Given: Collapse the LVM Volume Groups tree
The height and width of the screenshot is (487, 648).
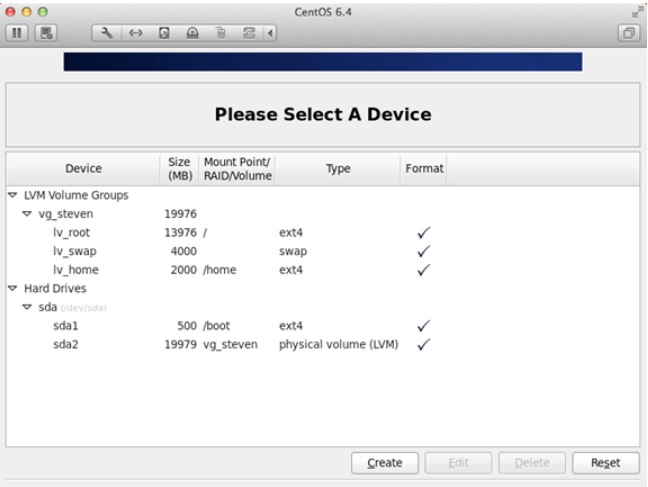Looking at the screenshot, I should (13, 196).
